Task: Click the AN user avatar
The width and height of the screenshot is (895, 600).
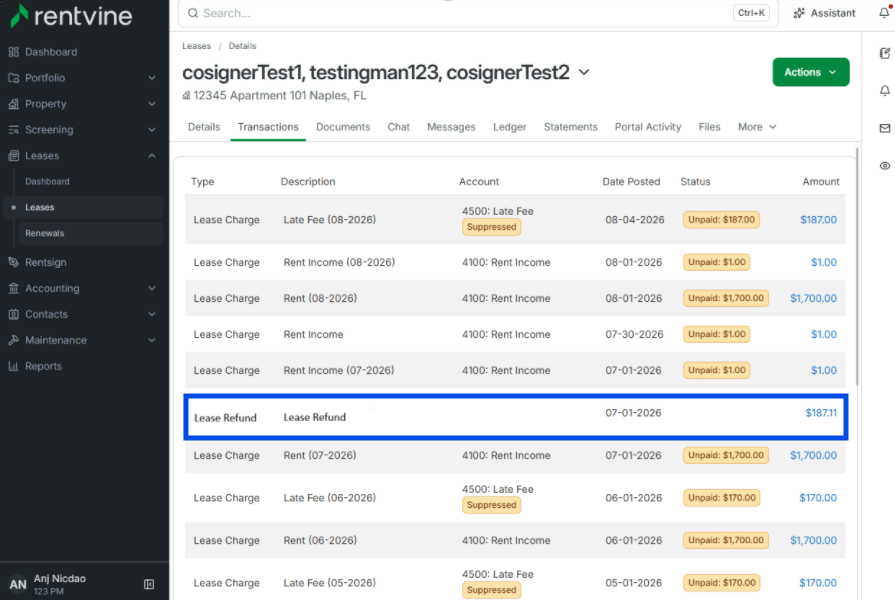Action: pyautogui.click(x=18, y=584)
